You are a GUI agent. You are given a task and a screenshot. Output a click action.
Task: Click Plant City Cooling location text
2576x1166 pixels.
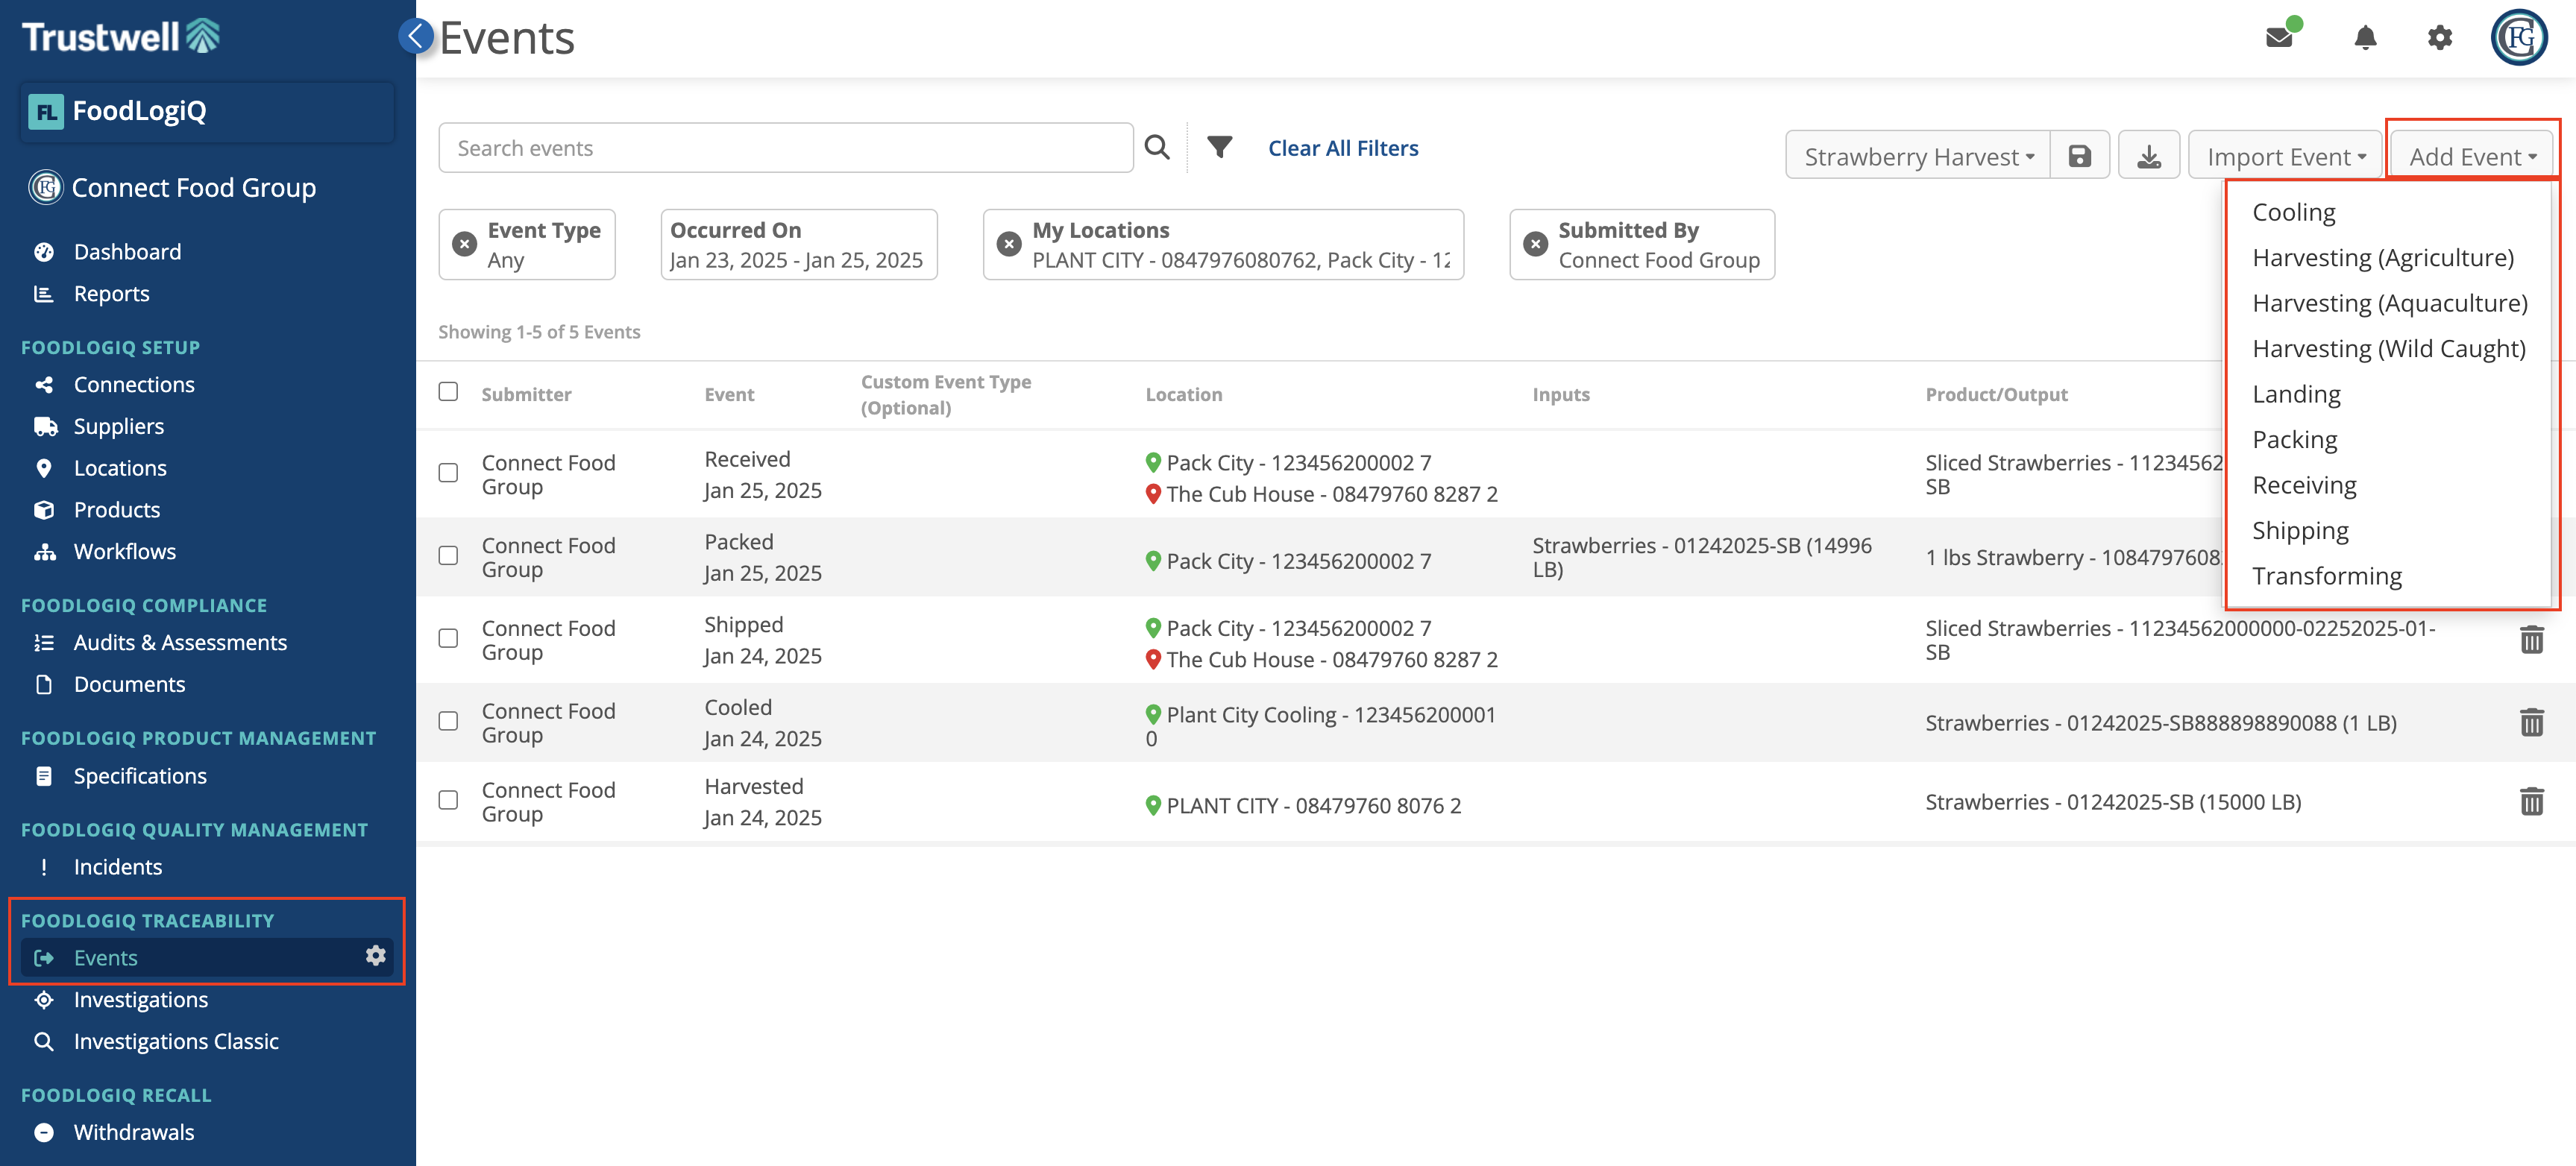(1321, 727)
